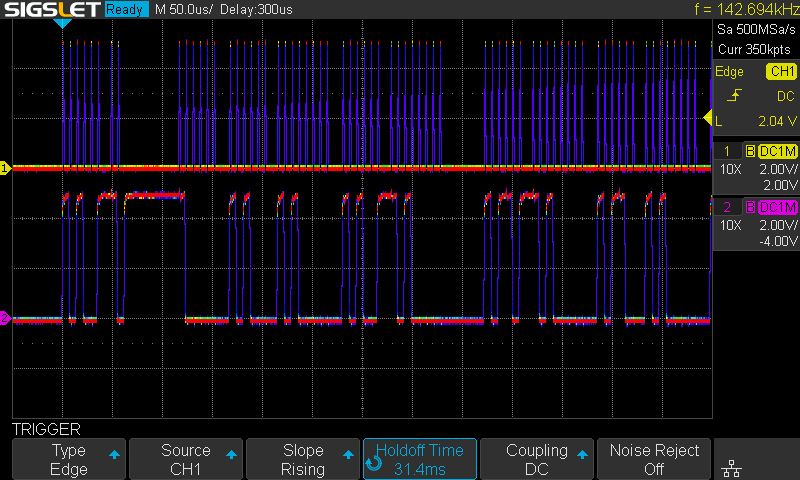Viewport: 800px width, 480px height.
Task: Select the Holdoff Time 31.4ms softkey
Action: click(x=420, y=459)
